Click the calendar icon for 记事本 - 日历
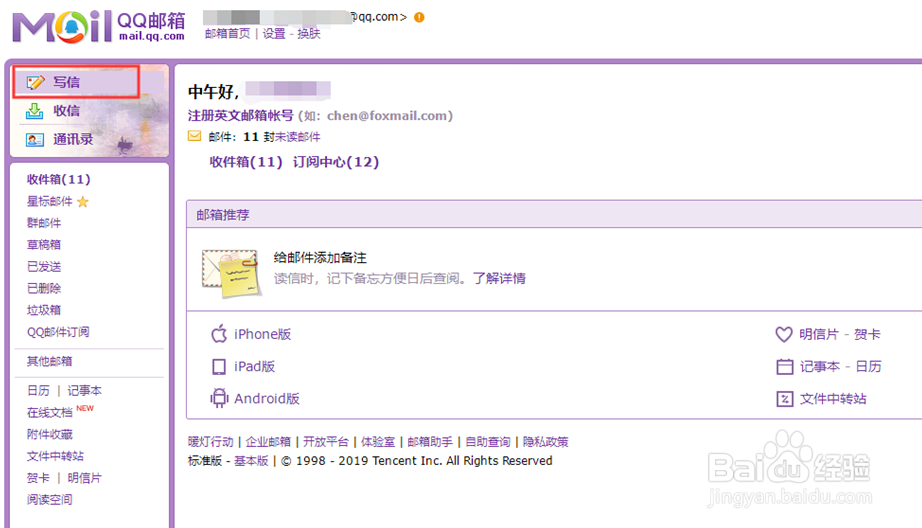This screenshot has width=922, height=528. pyautogui.click(x=784, y=366)
